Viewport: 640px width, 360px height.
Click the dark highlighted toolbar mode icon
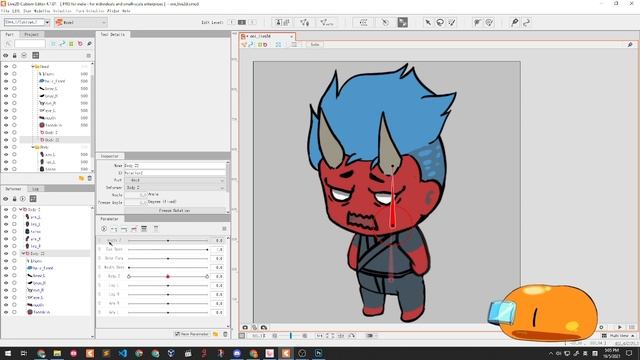click(402, 22)
